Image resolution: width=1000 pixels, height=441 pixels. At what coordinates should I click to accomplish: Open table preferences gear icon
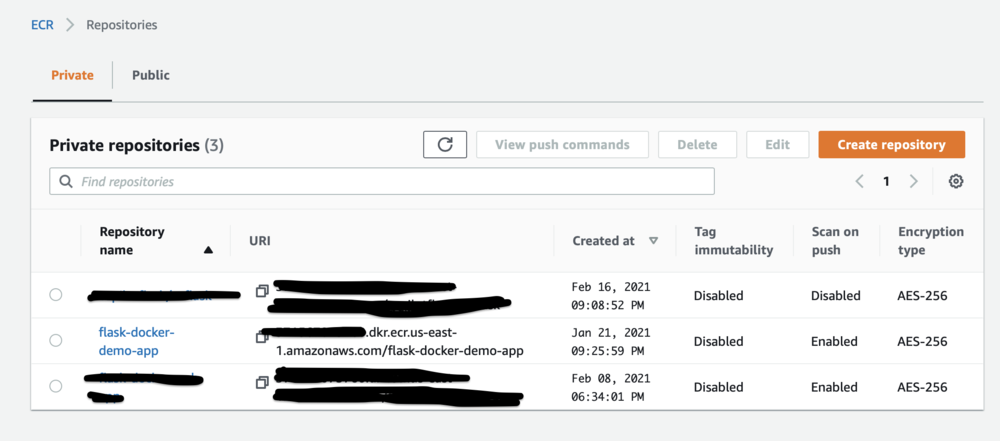956,181
